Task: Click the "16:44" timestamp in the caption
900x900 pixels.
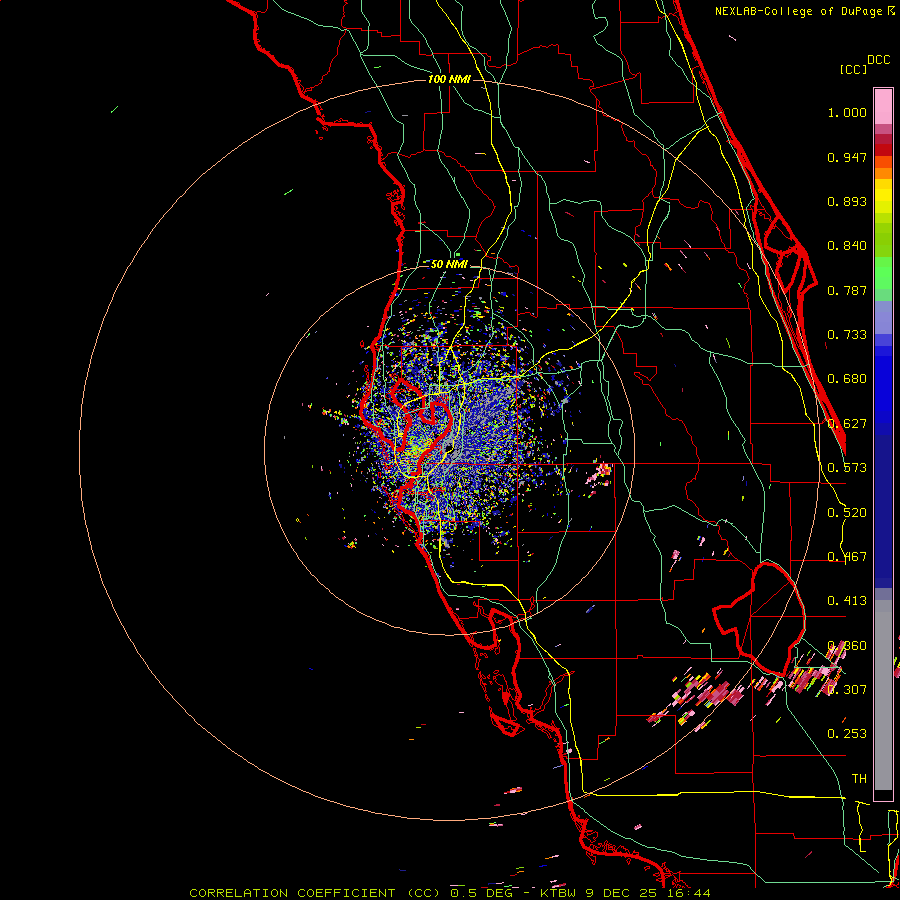Action: 689,893
